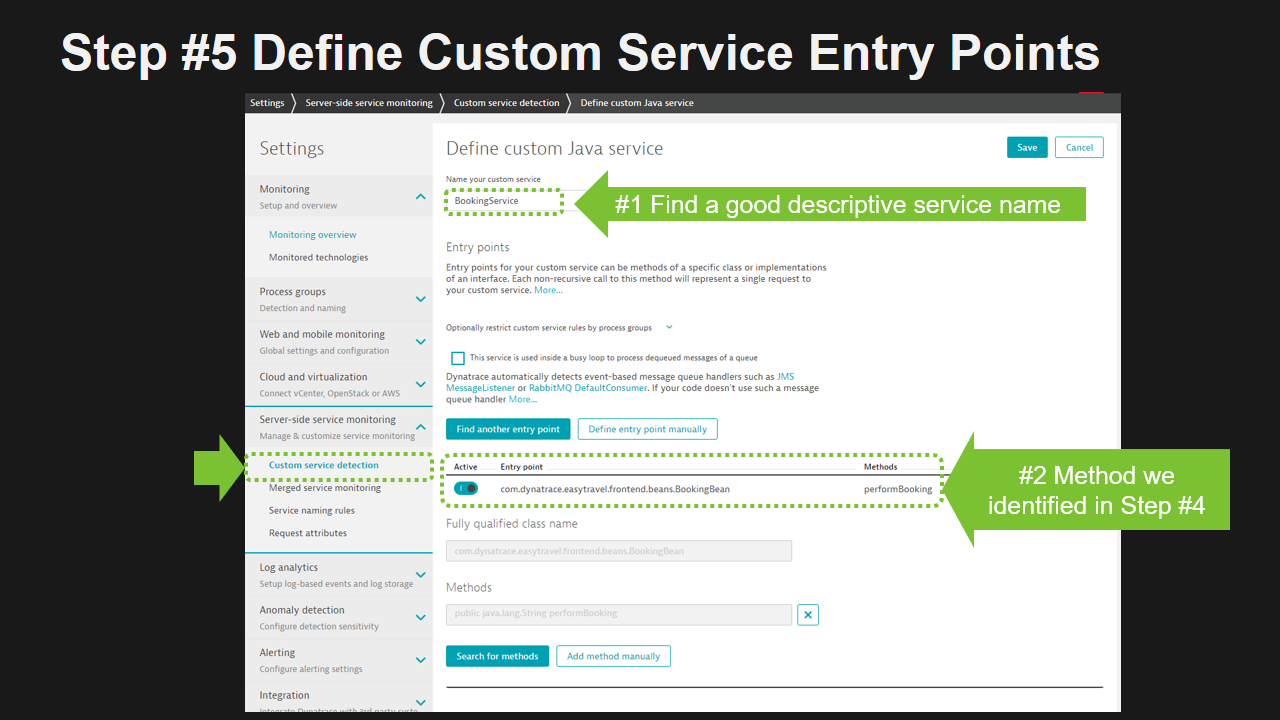
Task: Remove the performBooking method using X icon
Action: (x=808, y=614)
